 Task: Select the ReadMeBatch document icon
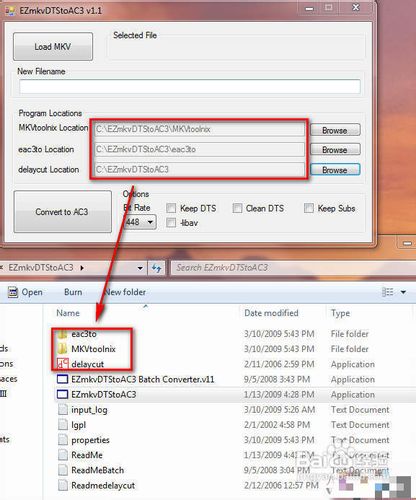[62, 470]
